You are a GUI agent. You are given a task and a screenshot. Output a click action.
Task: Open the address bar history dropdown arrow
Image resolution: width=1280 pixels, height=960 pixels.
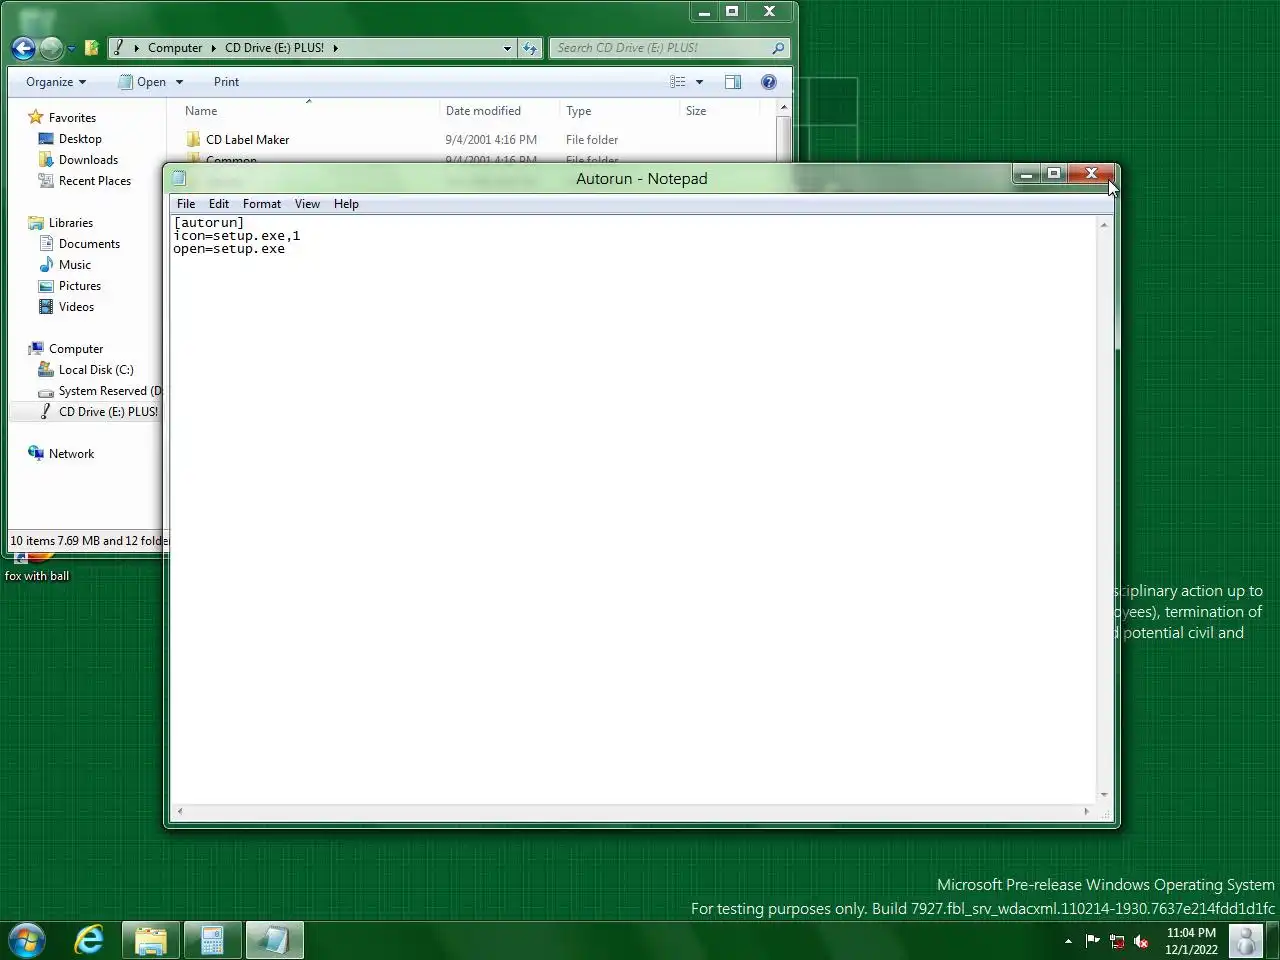point(507,48)
